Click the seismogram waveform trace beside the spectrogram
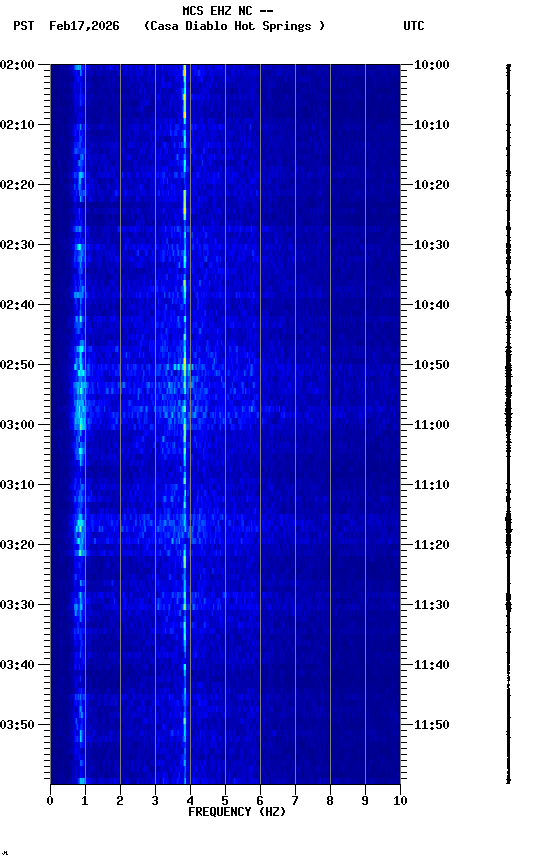 [508, 424]
